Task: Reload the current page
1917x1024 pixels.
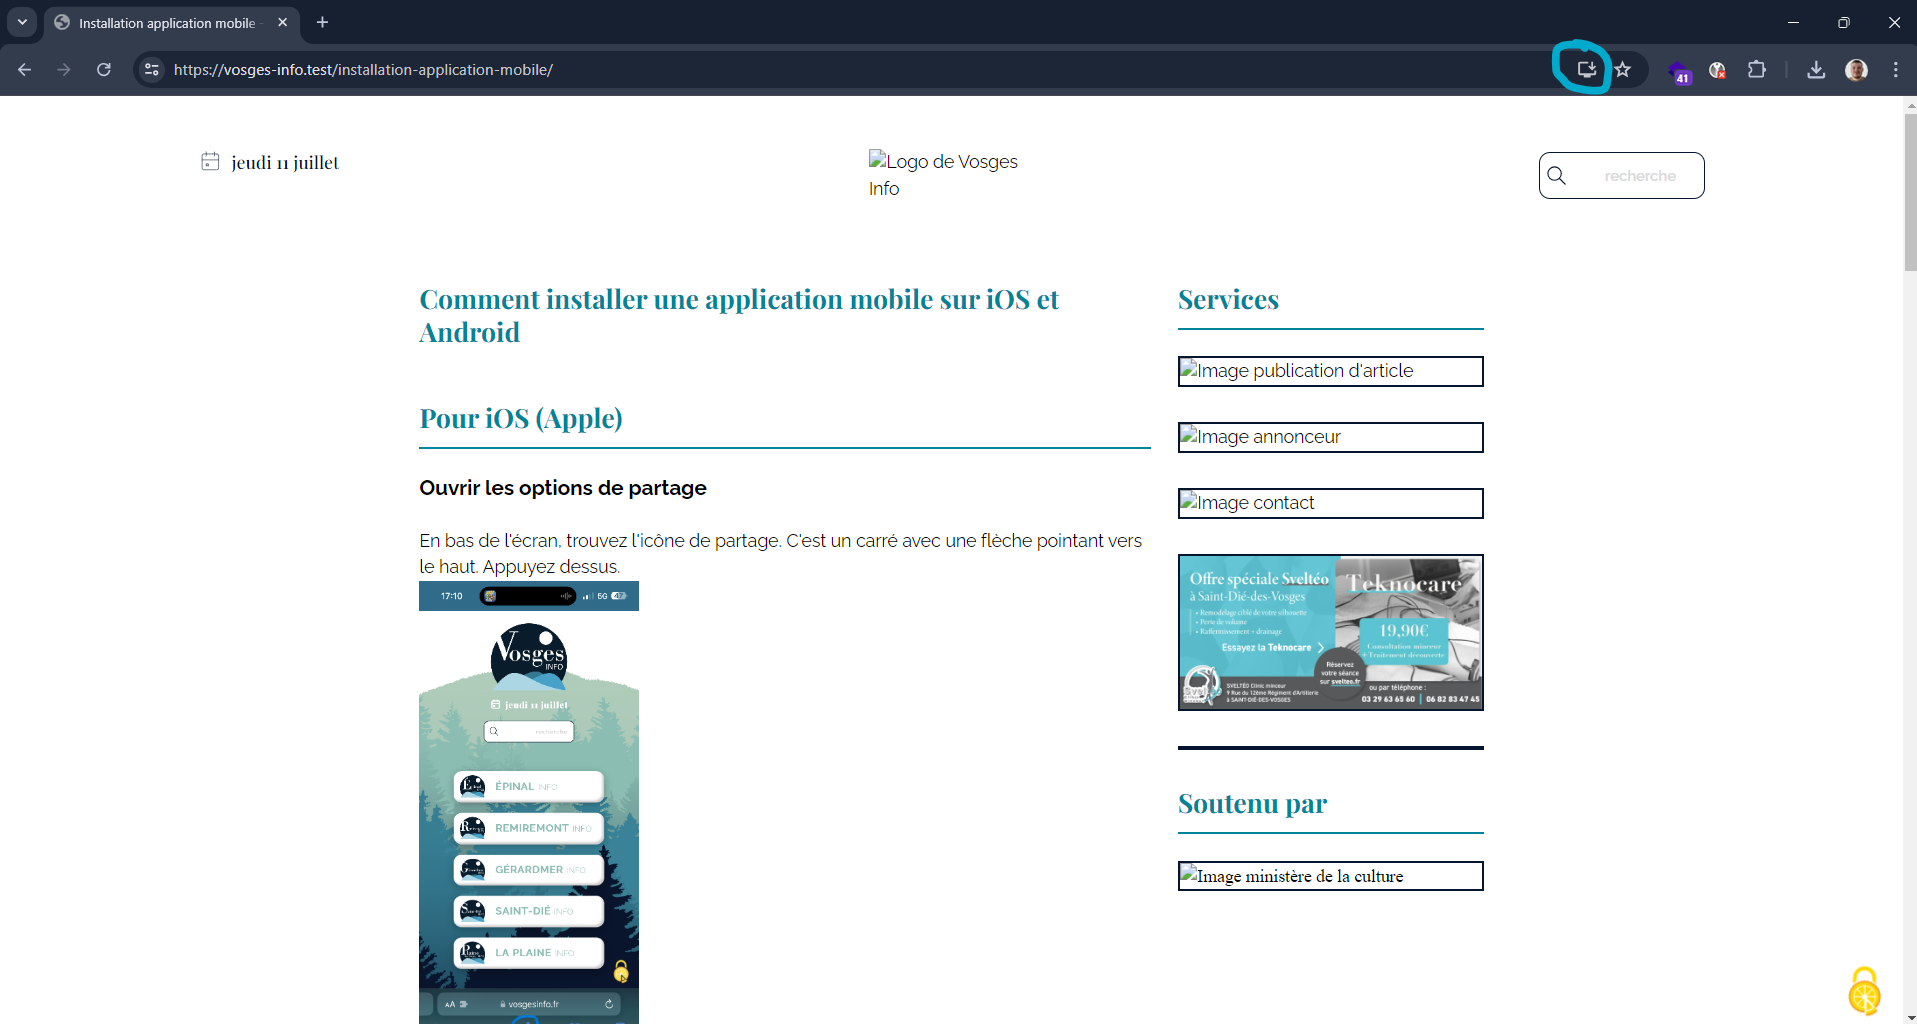Action: [x=104, y=69]
